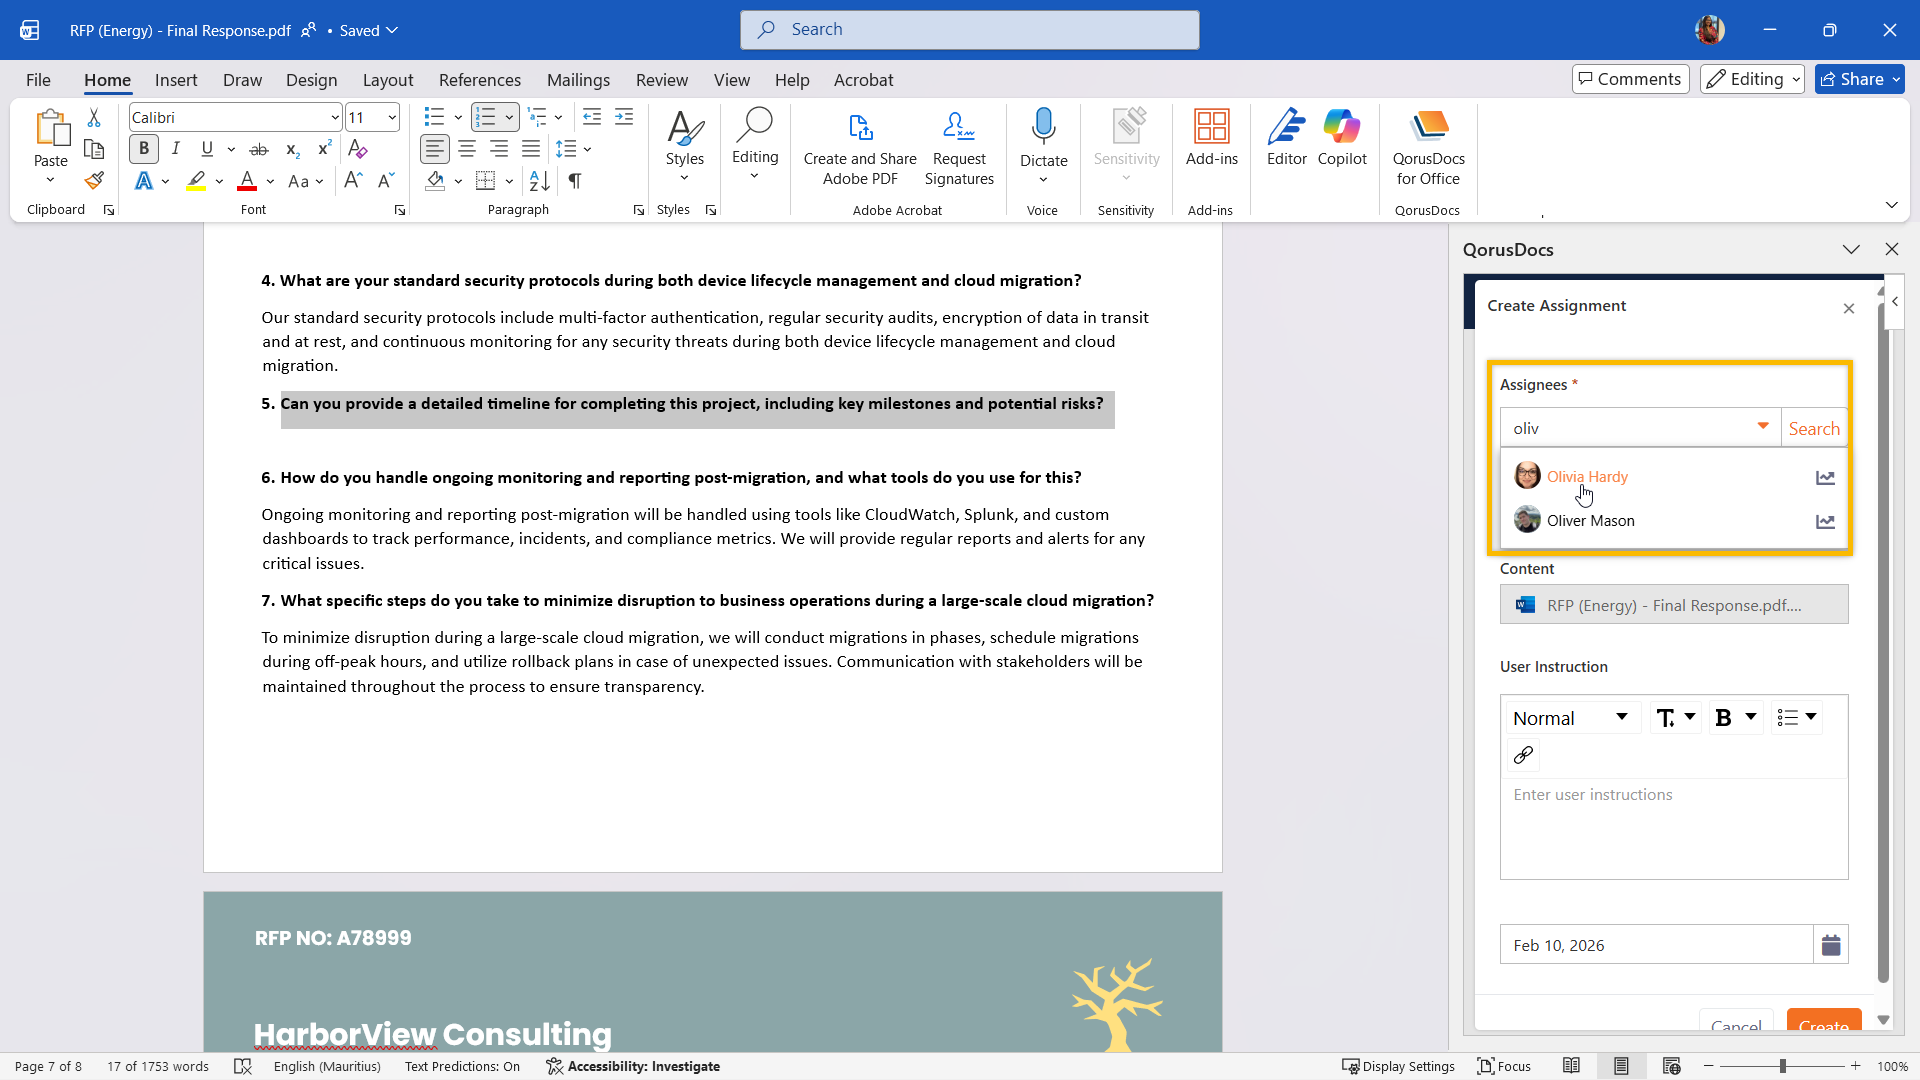Click the orange Search button for assignees
The width and height of the screenshot is (1920, 1080).
click(x=1814, y=428)
